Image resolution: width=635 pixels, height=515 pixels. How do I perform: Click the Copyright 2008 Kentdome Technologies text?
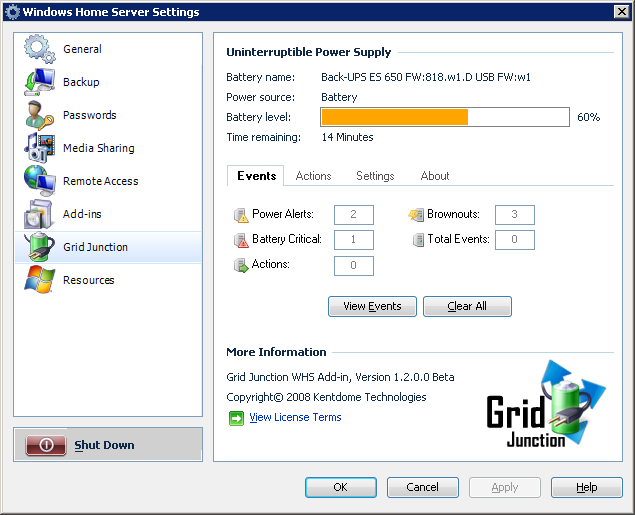(x=326, y=397)
